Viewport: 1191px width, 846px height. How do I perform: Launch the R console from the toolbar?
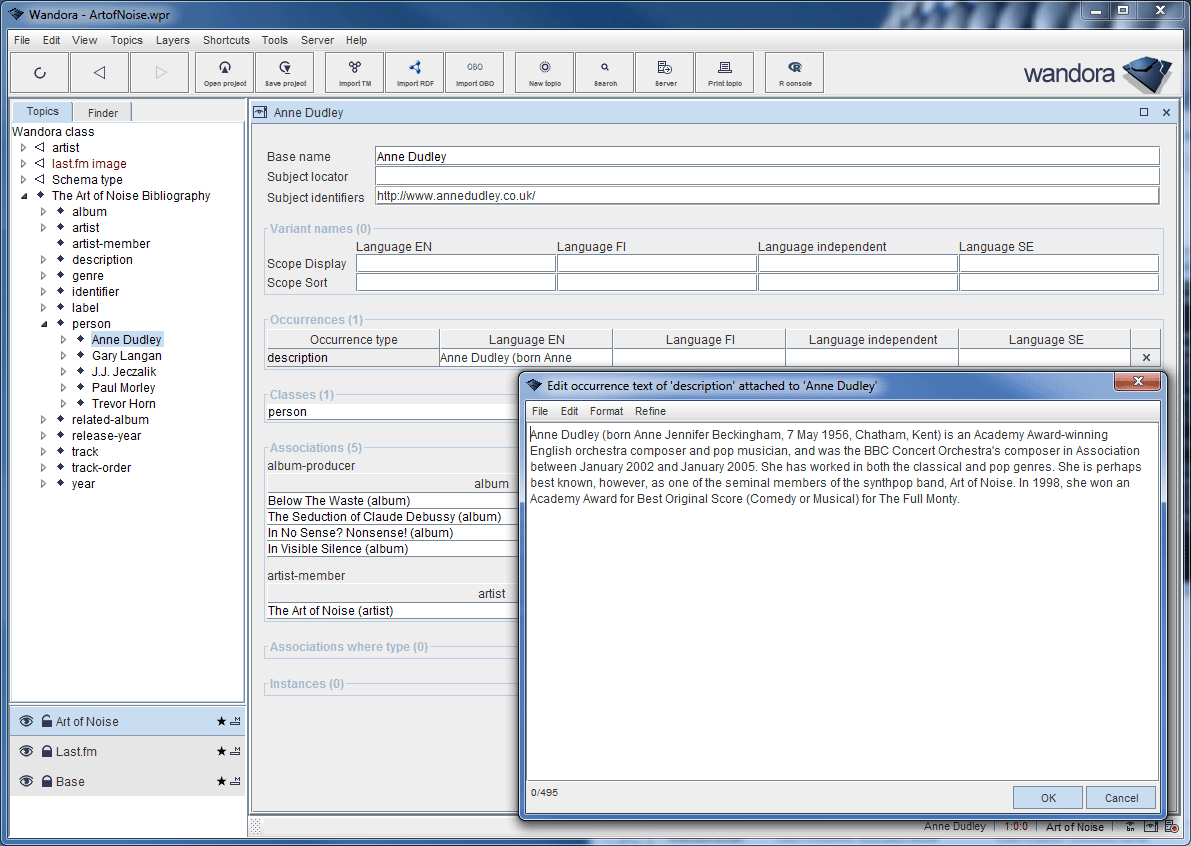pos(794,72)
